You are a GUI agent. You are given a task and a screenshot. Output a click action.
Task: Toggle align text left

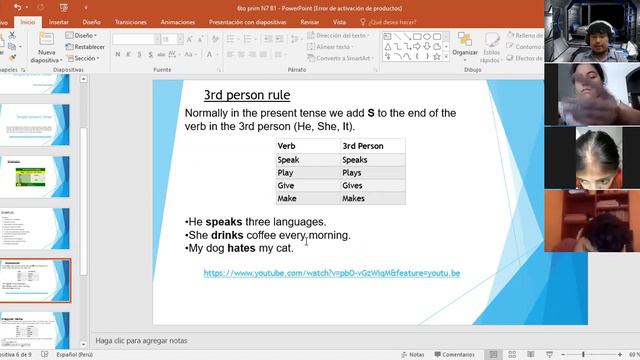point(231,54)
